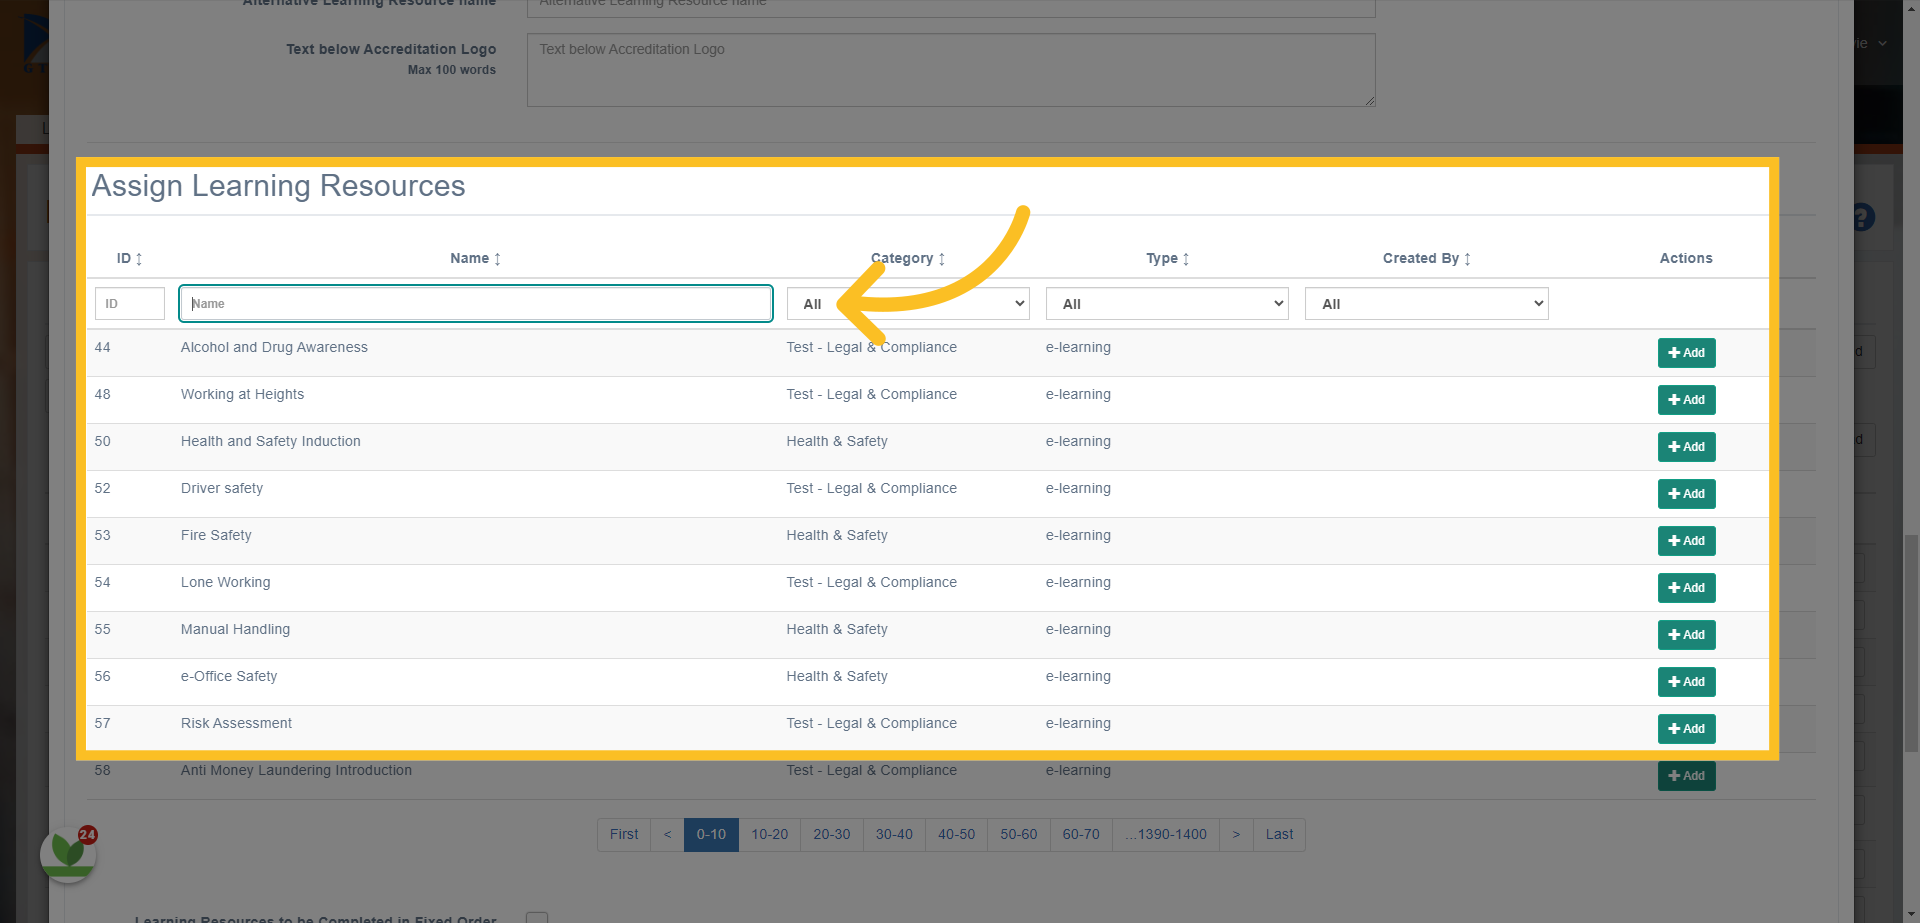This screenshot has width=1920, height=923.
Task: Go to the First page
Action: coord(624,835)
